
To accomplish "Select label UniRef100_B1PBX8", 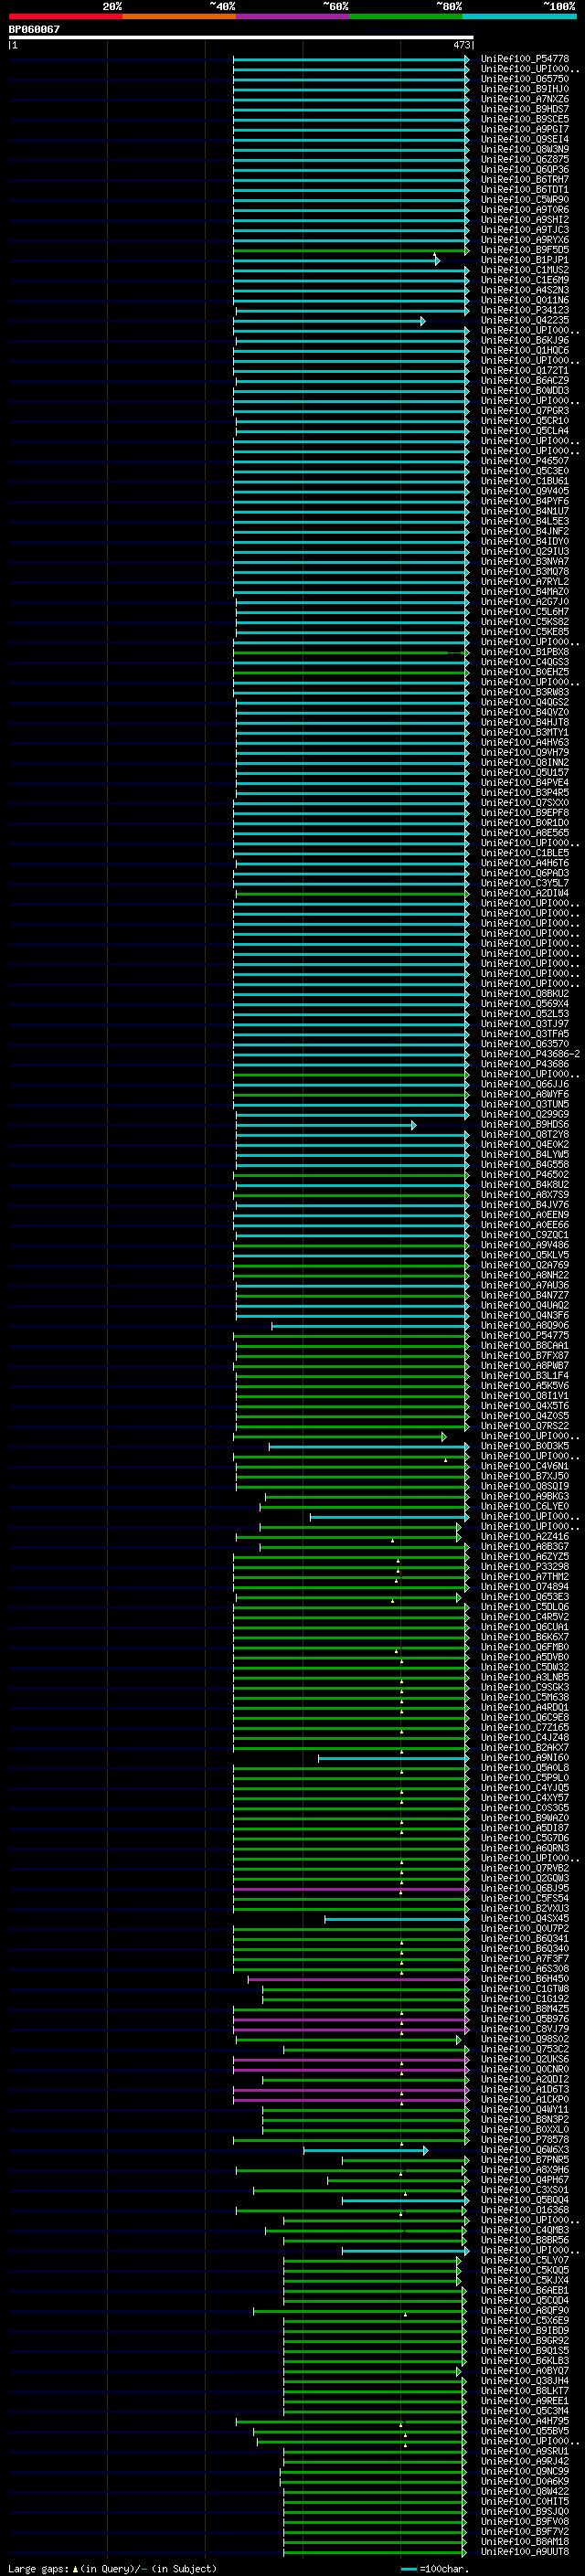I will [x=525, y=652].
